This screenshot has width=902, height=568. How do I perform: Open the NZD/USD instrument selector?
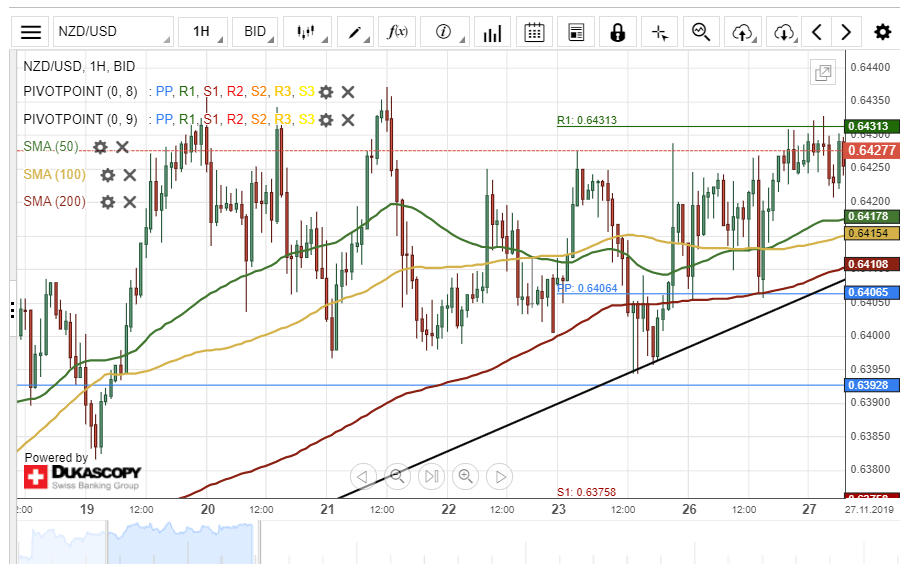(113, 32)
